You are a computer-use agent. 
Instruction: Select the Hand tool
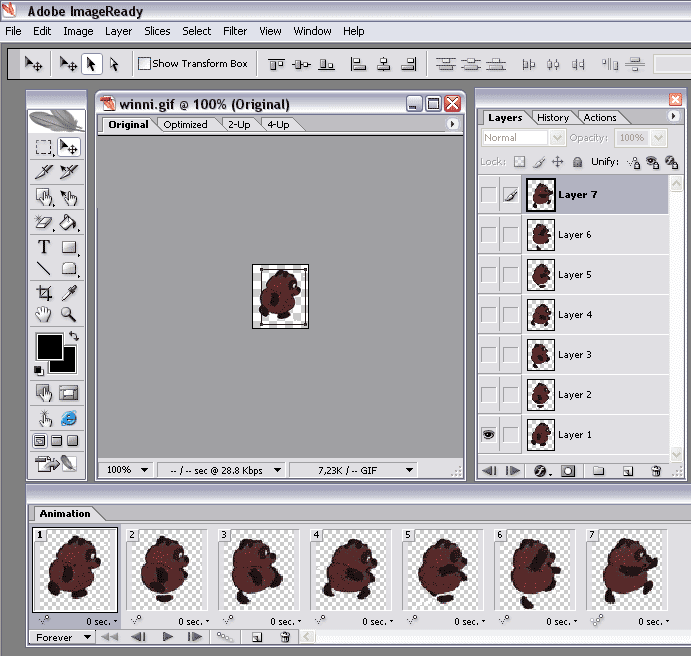(x=44, y=314)
